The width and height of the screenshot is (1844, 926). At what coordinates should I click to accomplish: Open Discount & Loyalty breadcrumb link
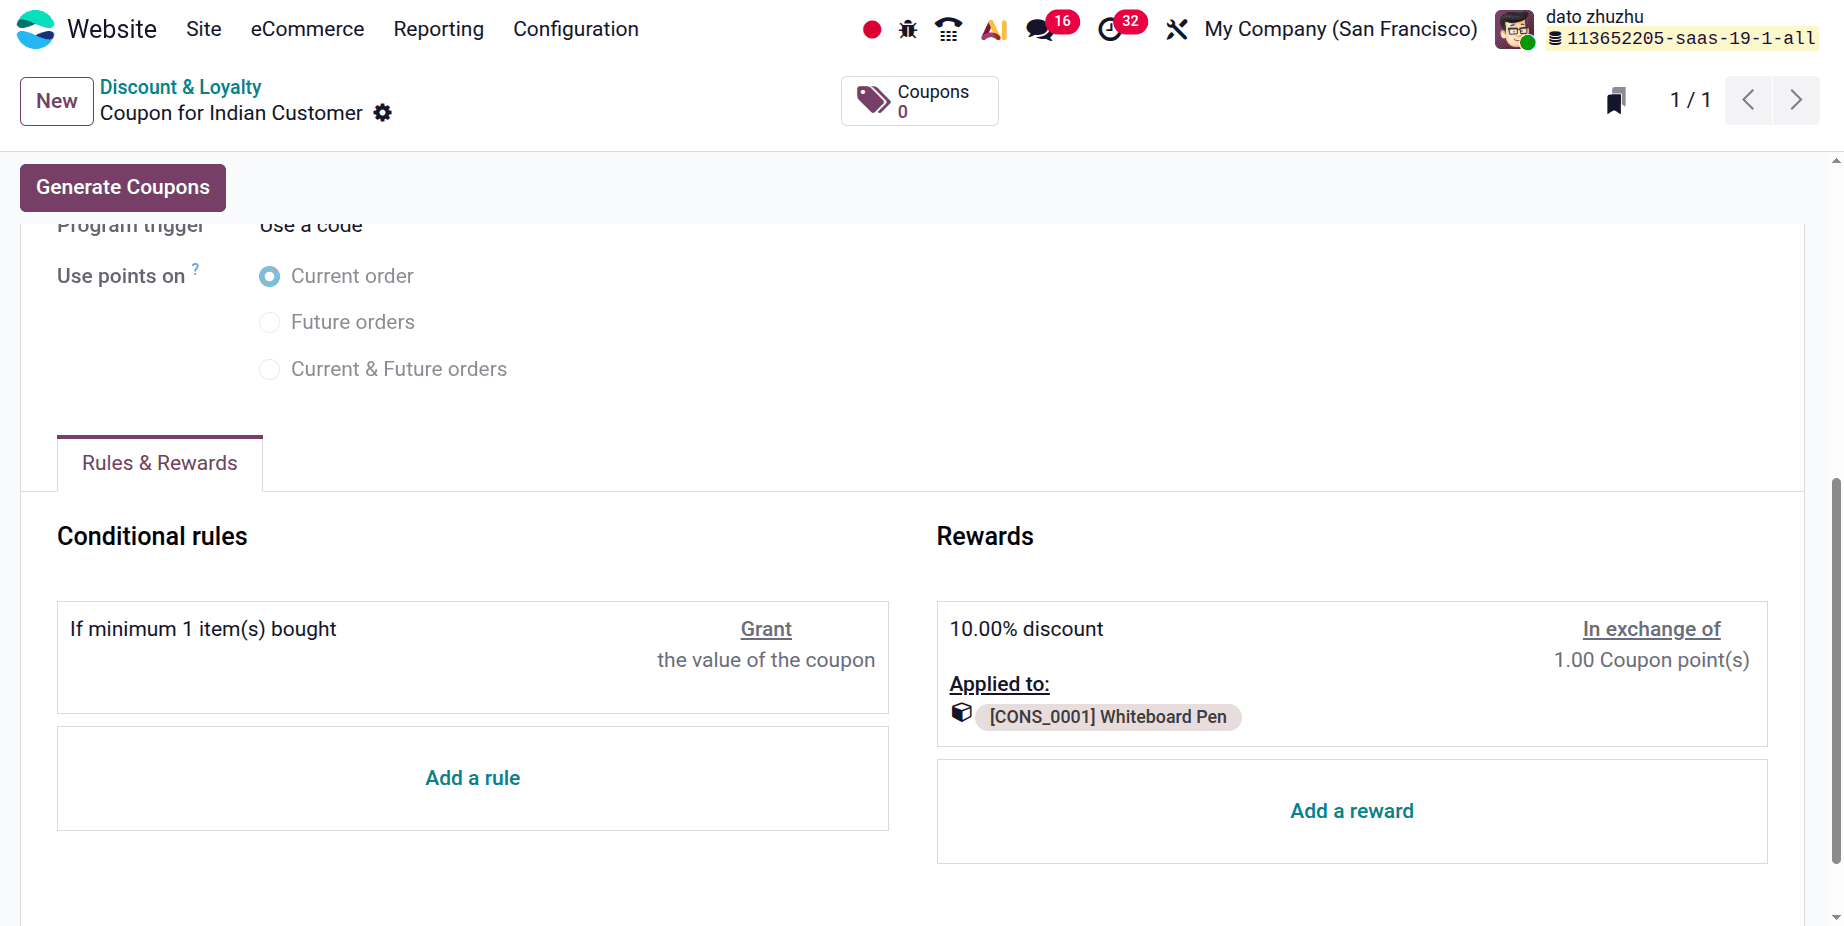(180, 87)
